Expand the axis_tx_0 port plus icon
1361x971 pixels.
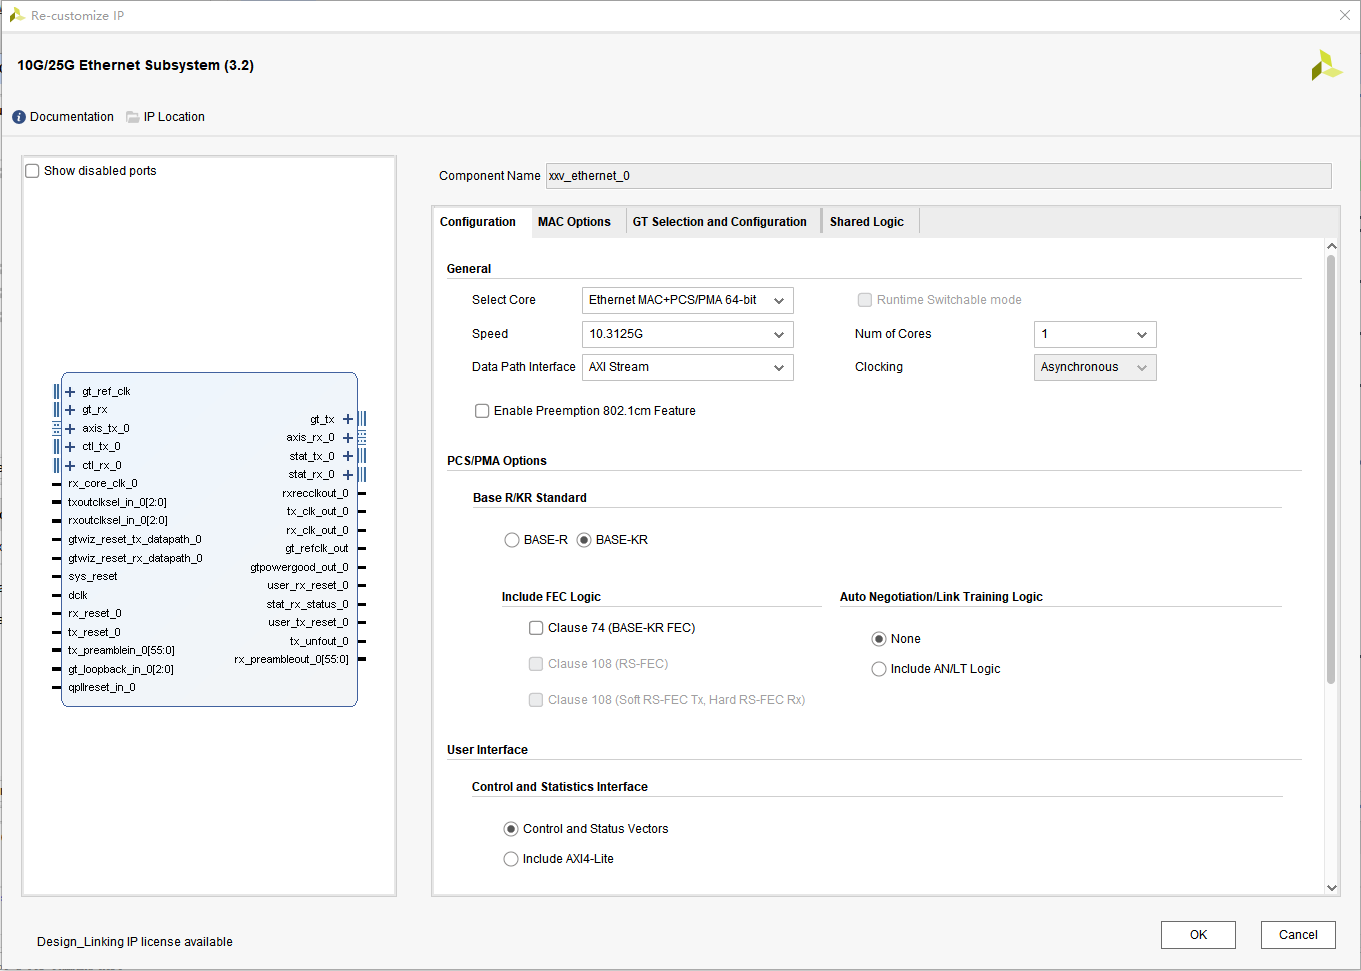[x=70, y=429]
